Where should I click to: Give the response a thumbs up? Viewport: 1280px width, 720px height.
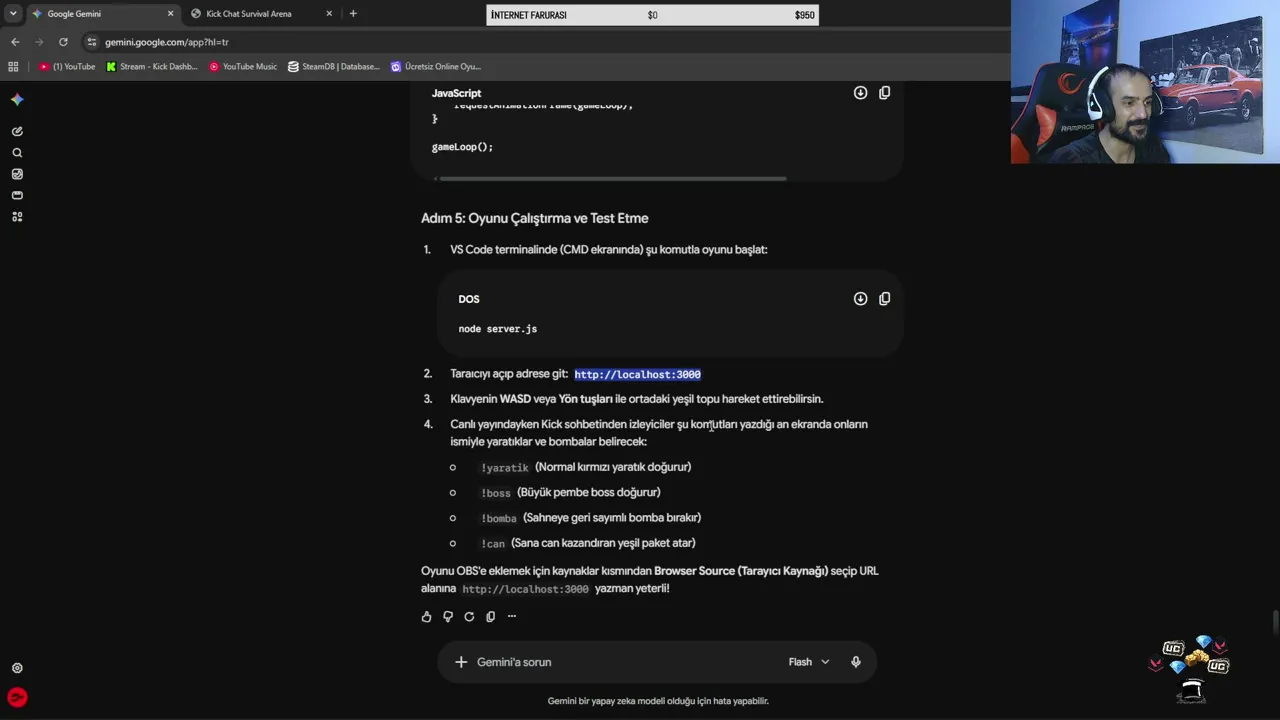pos(427,617)
